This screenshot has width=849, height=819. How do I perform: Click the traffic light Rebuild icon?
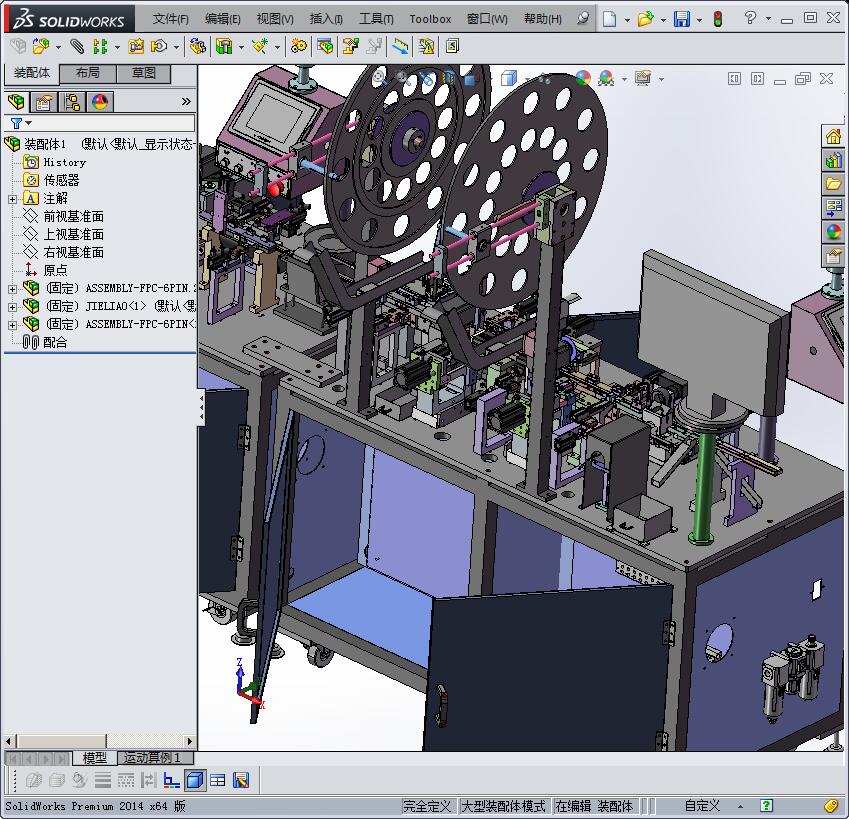(x=717, y=19)
